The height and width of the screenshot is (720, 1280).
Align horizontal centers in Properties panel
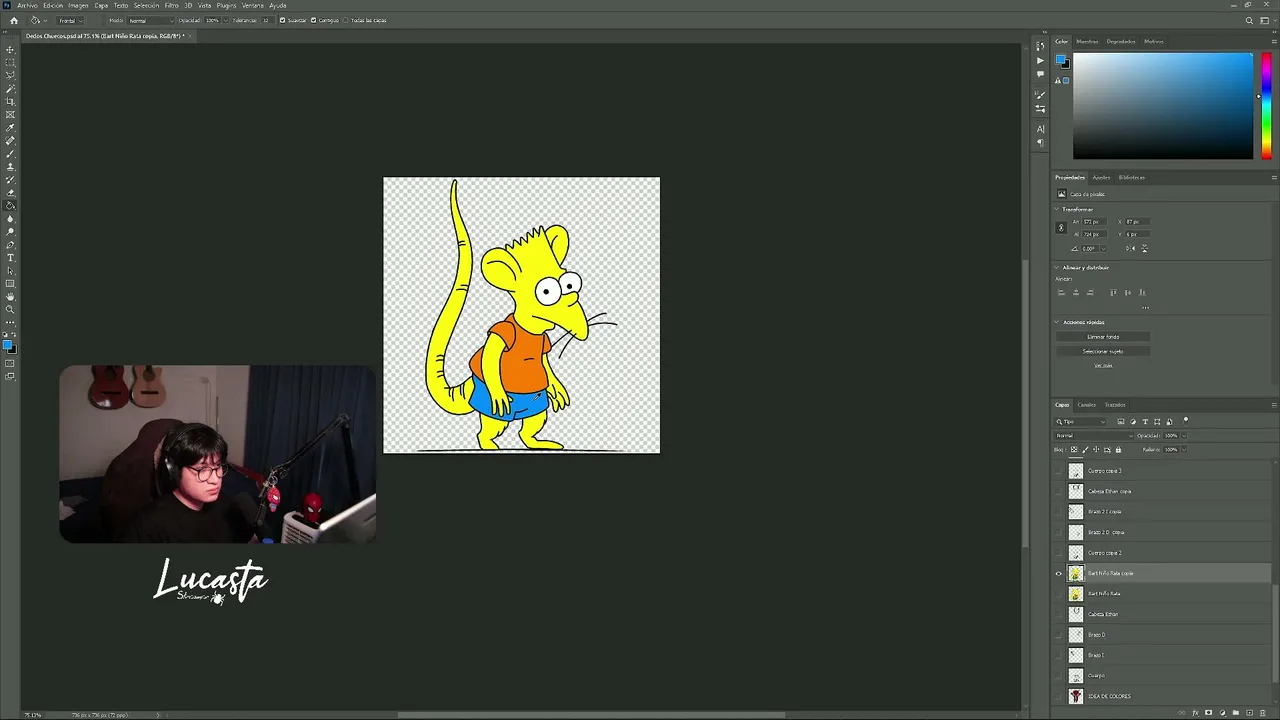[1075, 292]
